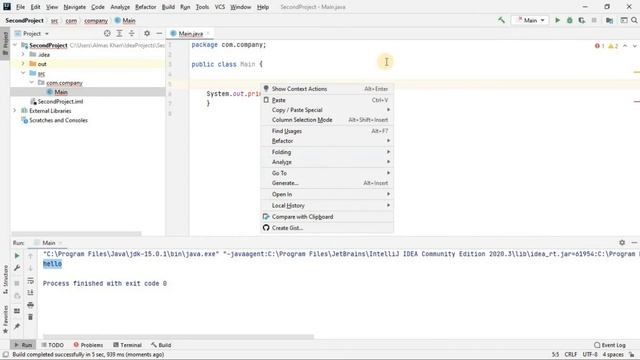Screen dimensions: 640x360
Task: Collapse all icon in Project panel header
Action: (x=131, y=33)
